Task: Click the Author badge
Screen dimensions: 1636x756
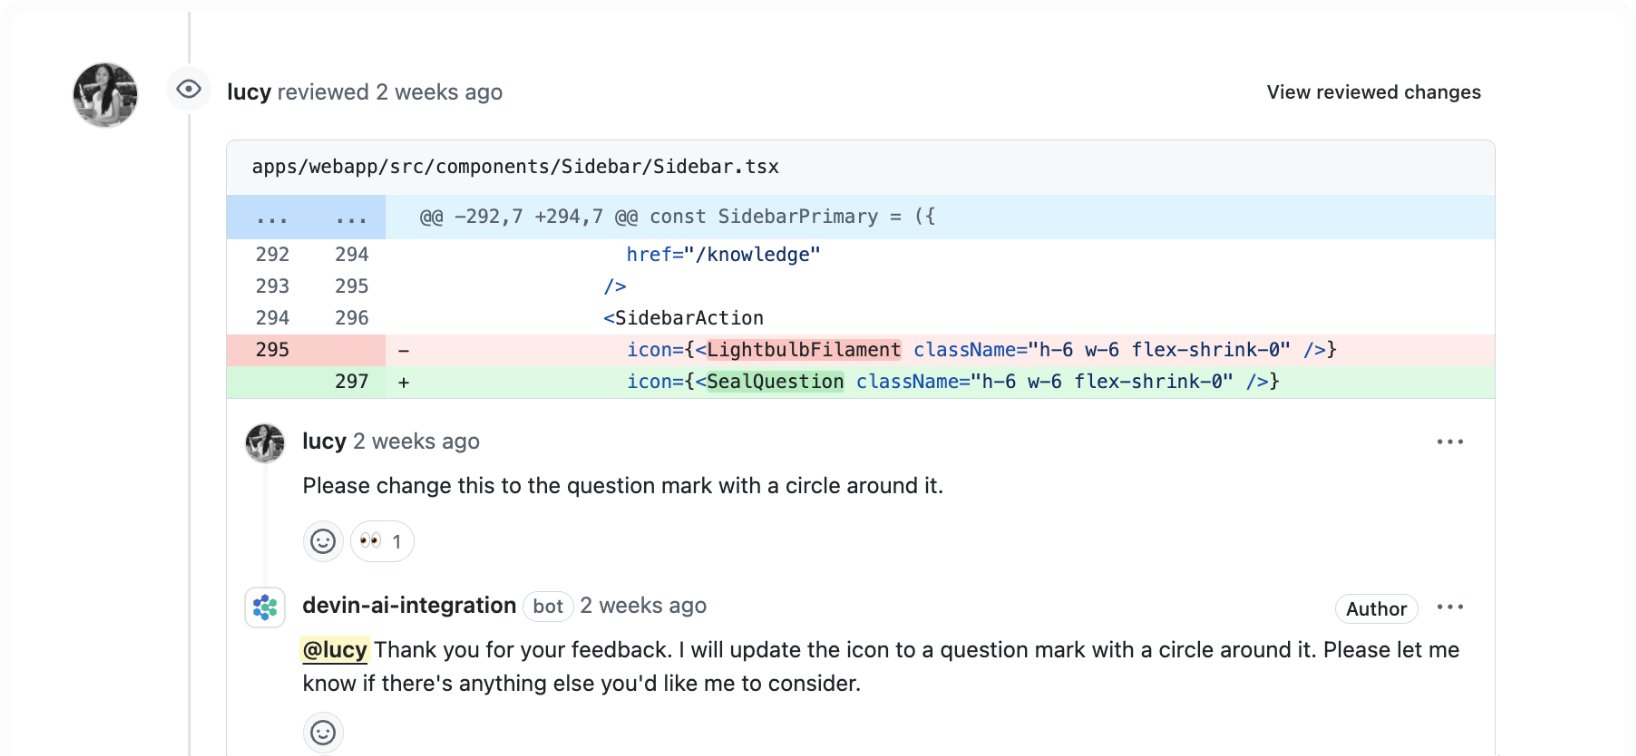Action: (x=1376, y=609)
